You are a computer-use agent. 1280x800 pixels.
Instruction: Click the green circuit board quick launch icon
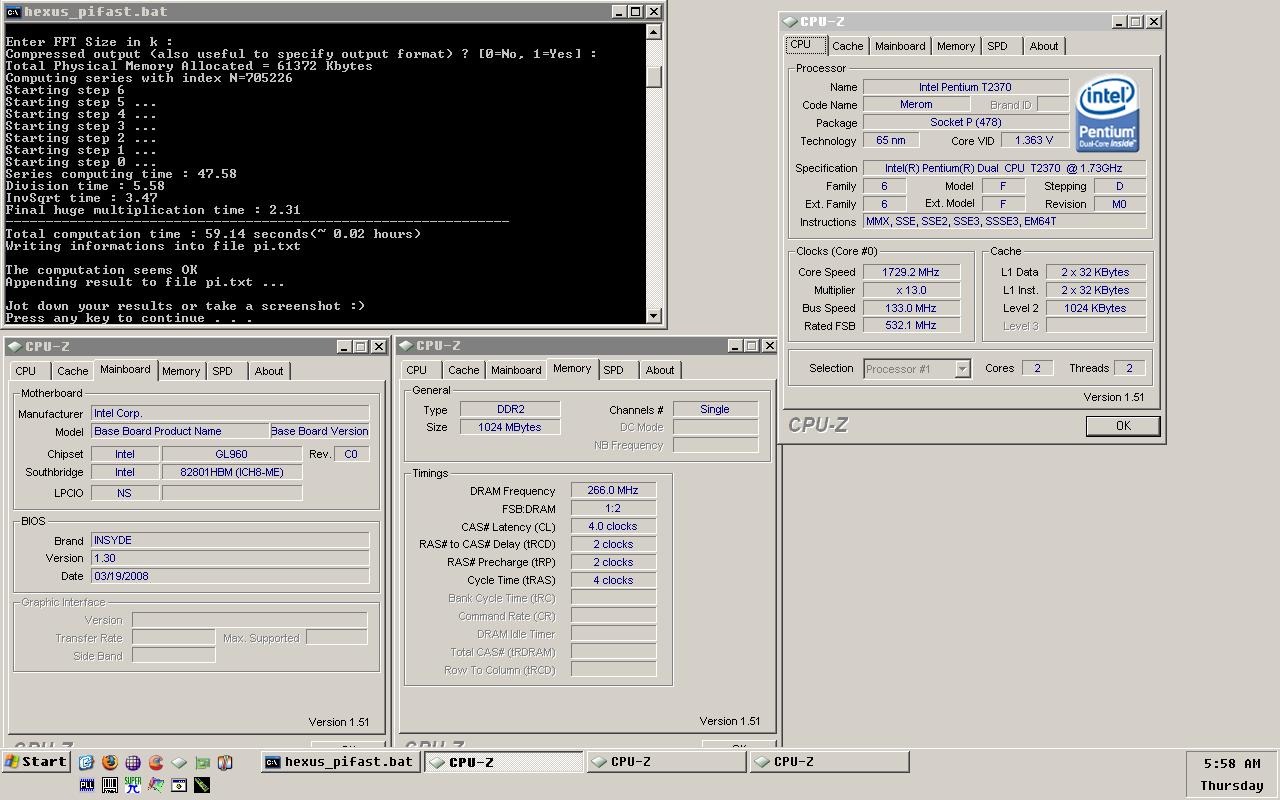click(202, 762)
